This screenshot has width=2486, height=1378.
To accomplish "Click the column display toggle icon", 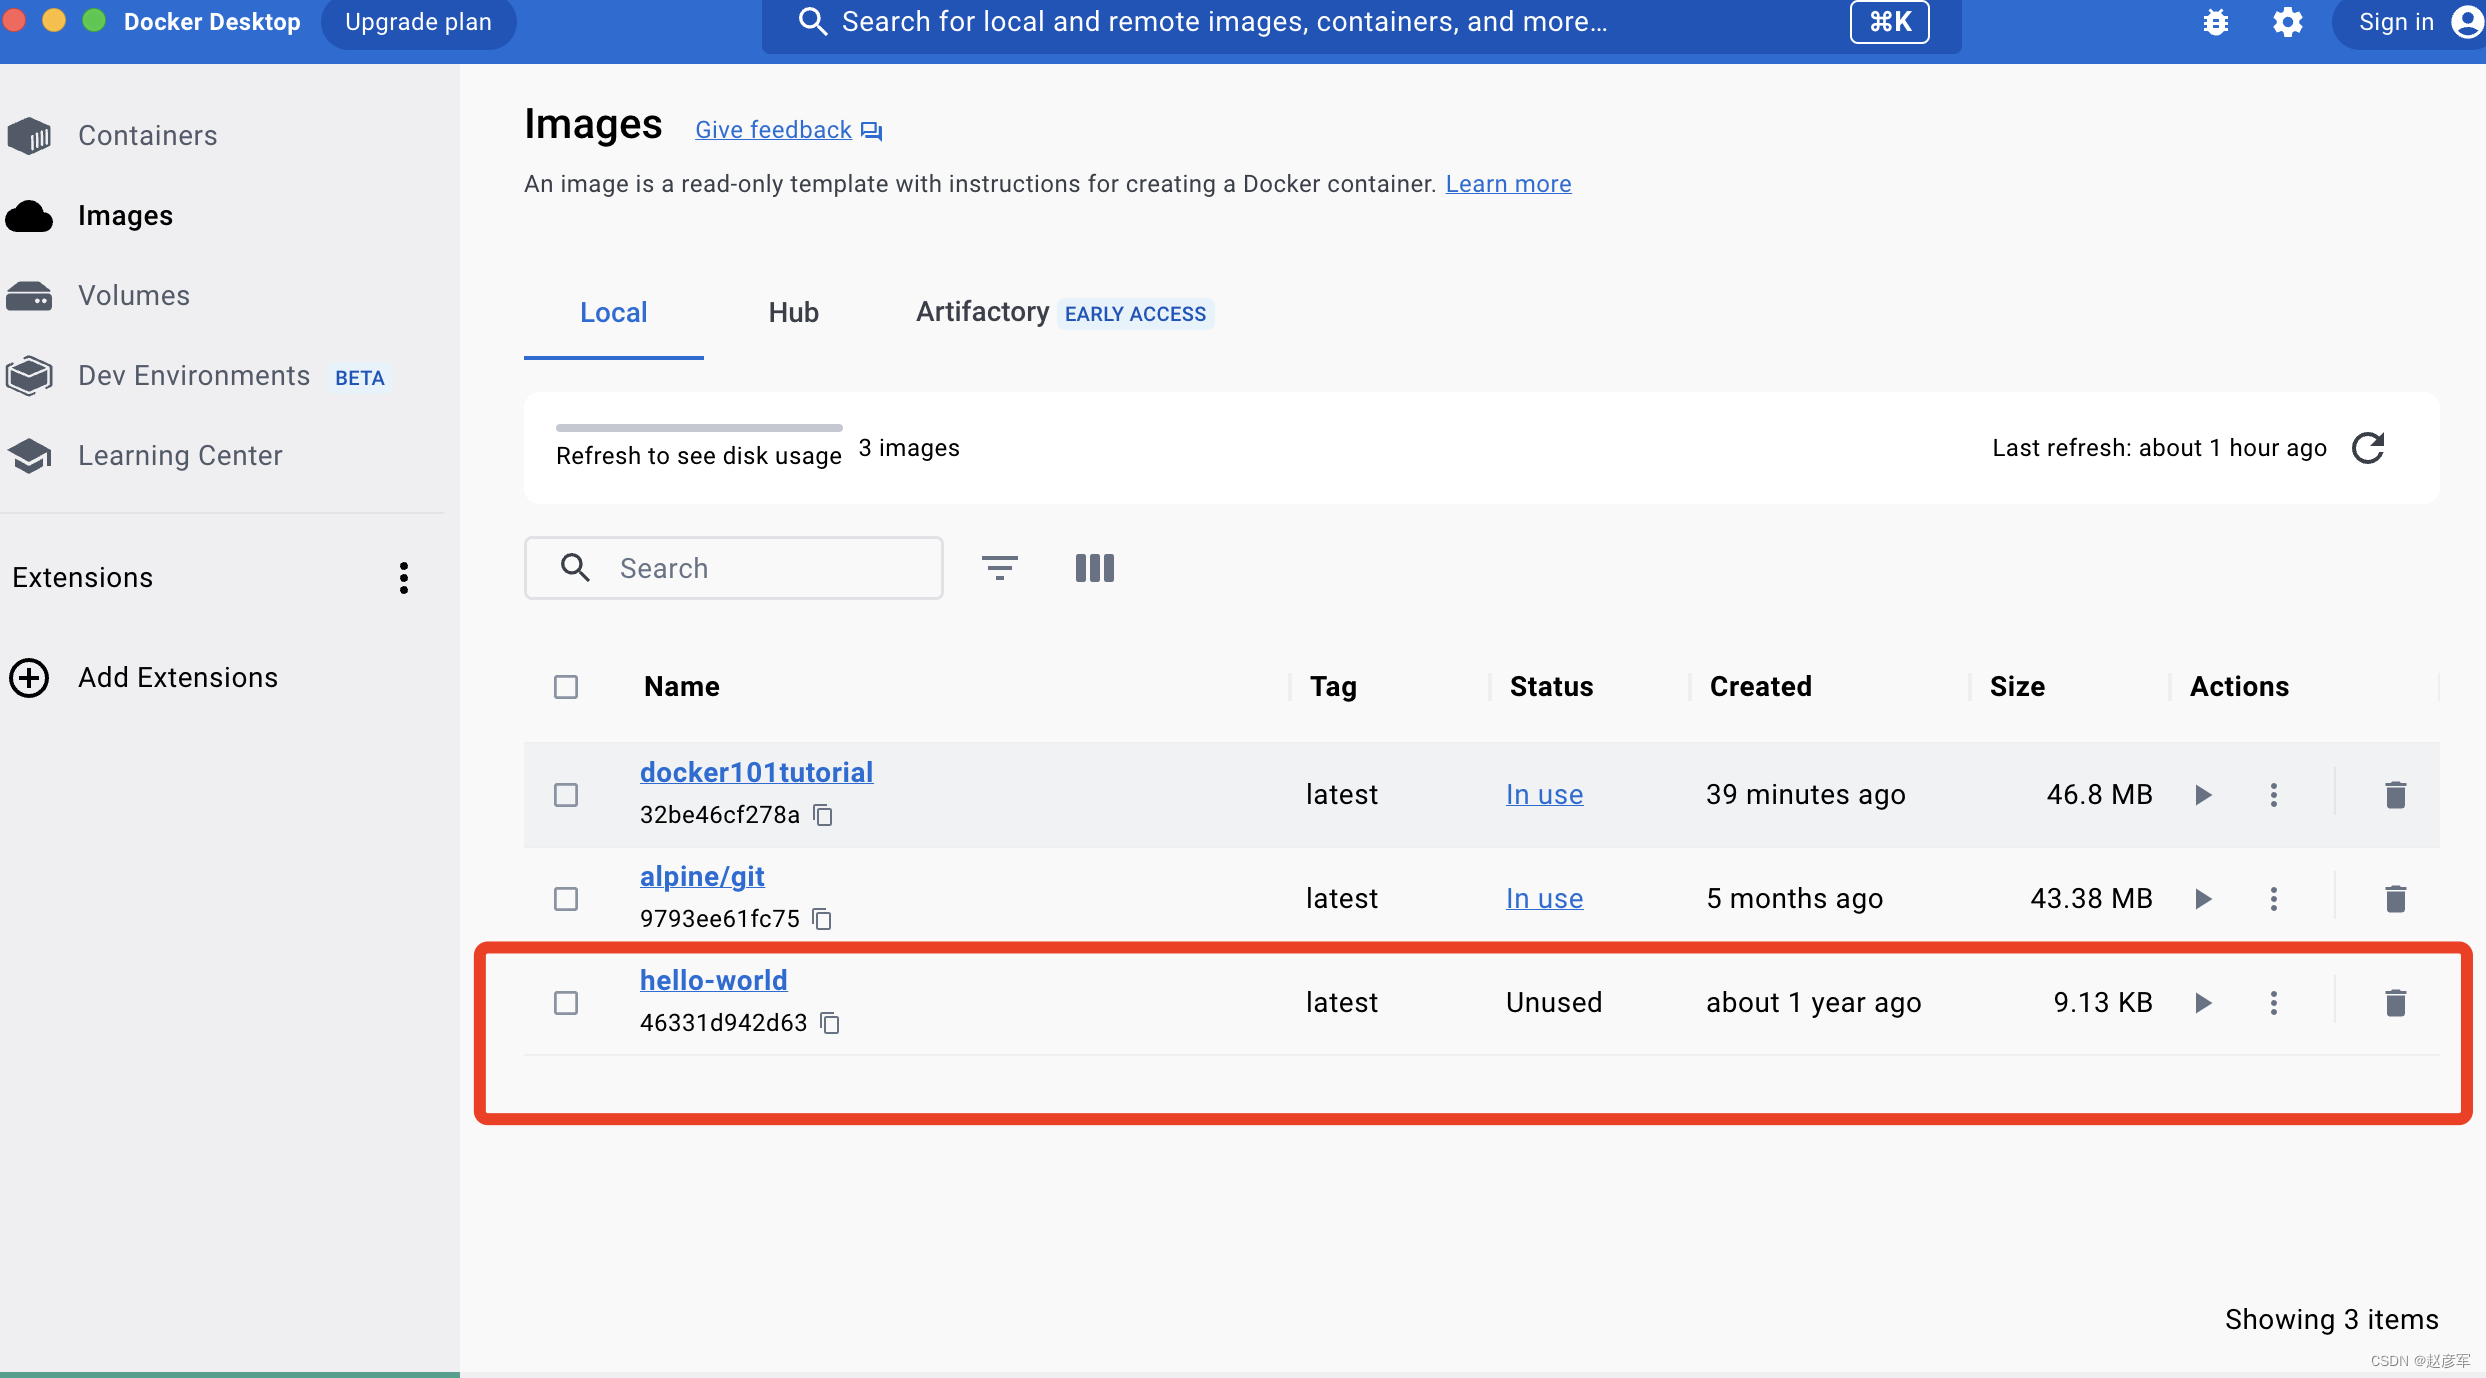I will point(1096,565).
